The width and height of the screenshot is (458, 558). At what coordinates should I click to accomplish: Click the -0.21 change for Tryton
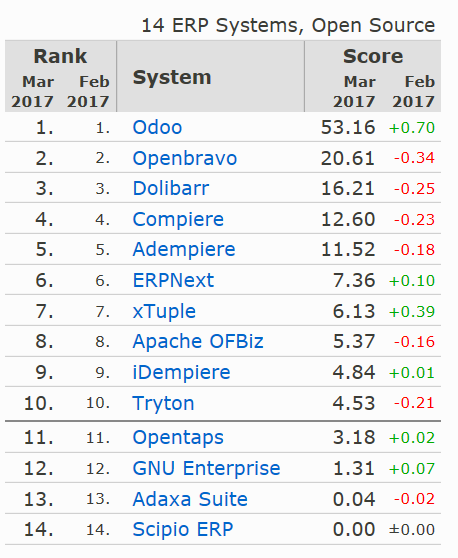point(414,403)
